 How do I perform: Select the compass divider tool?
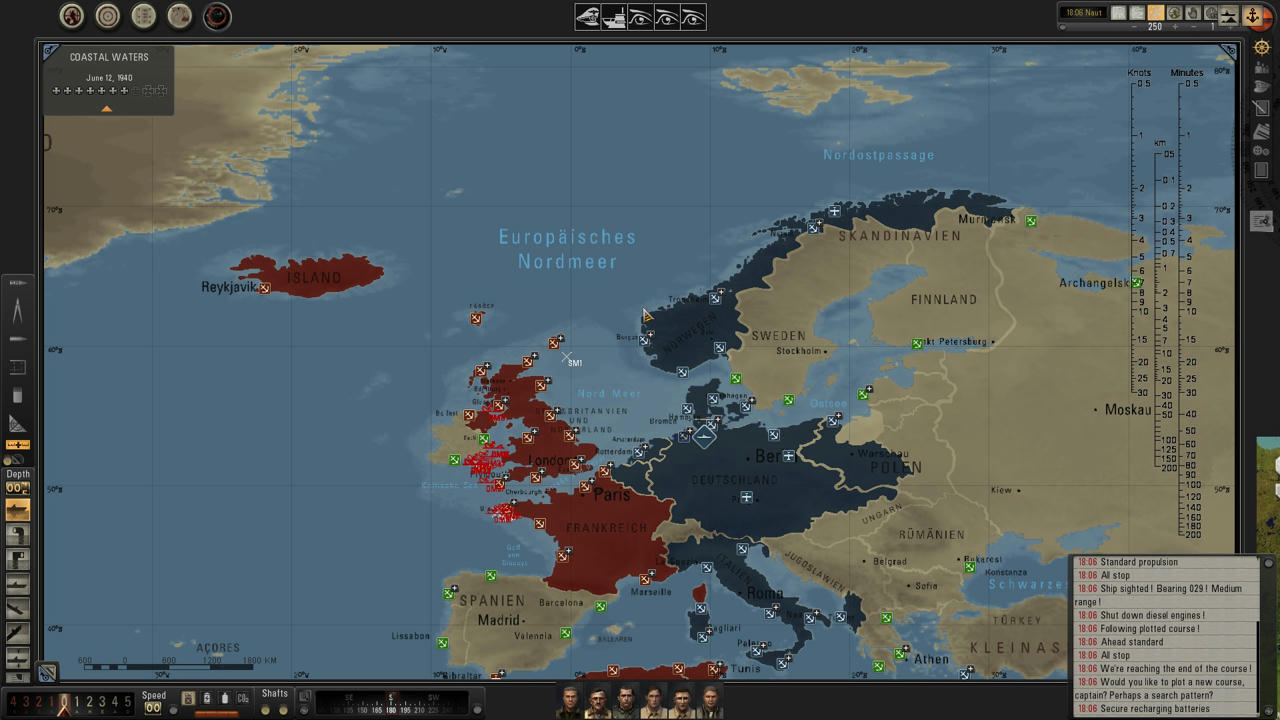[17, 312]
